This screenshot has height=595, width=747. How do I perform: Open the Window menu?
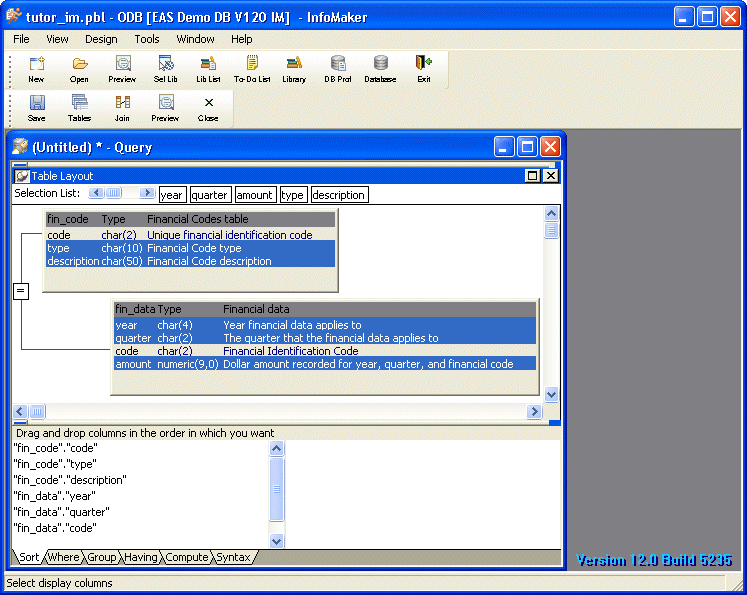[x=195, y=39]
